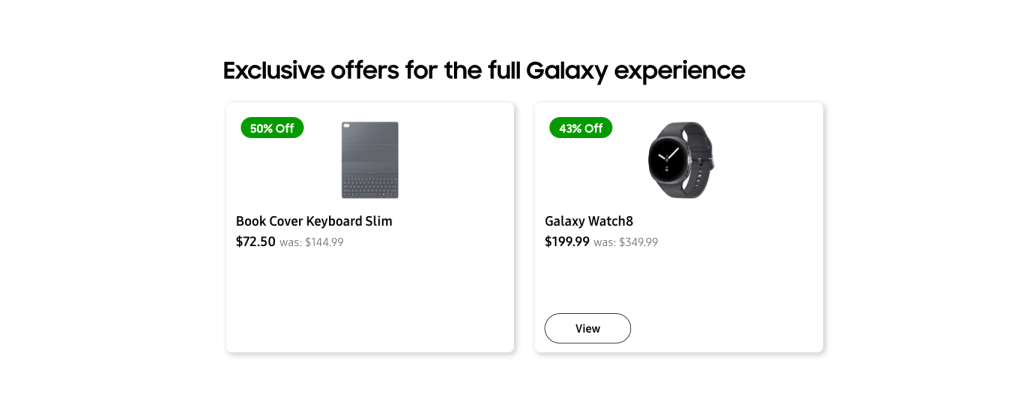Viewport: 1022px width, 401px height.
Task: Click the Exclusive offers section heading
Action: [x=484, y=71]
